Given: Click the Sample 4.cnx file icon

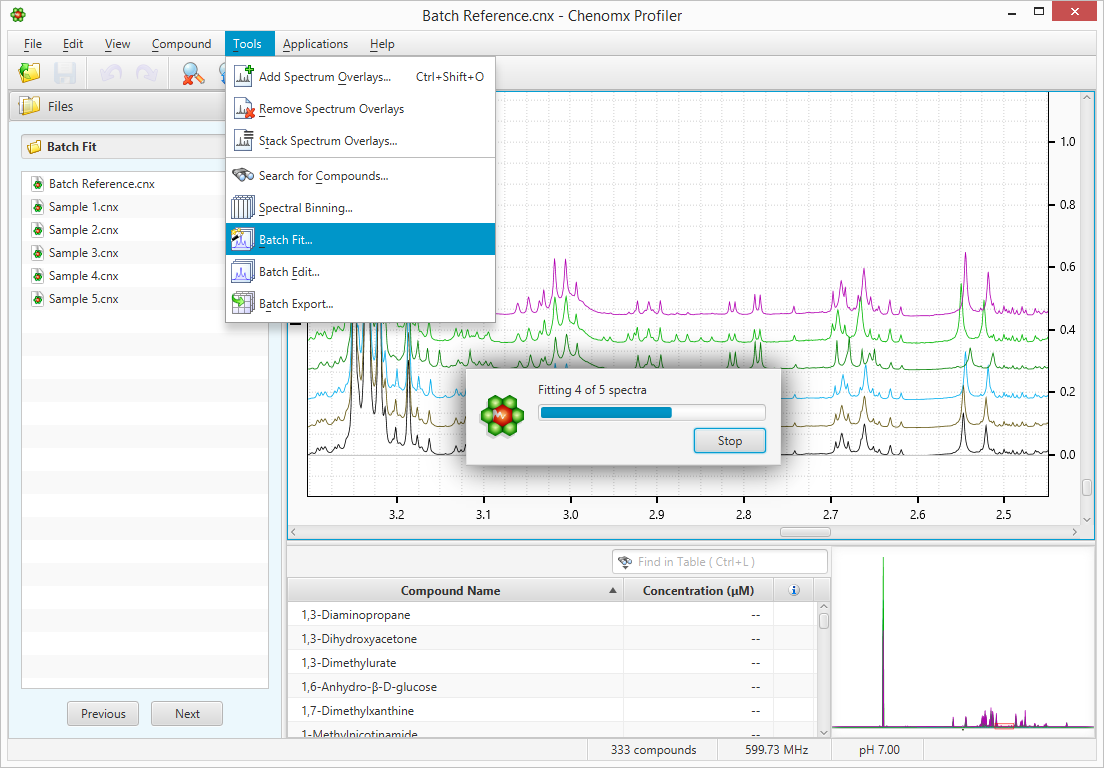Looking at the screenshot, I should [x=37, y=276].
